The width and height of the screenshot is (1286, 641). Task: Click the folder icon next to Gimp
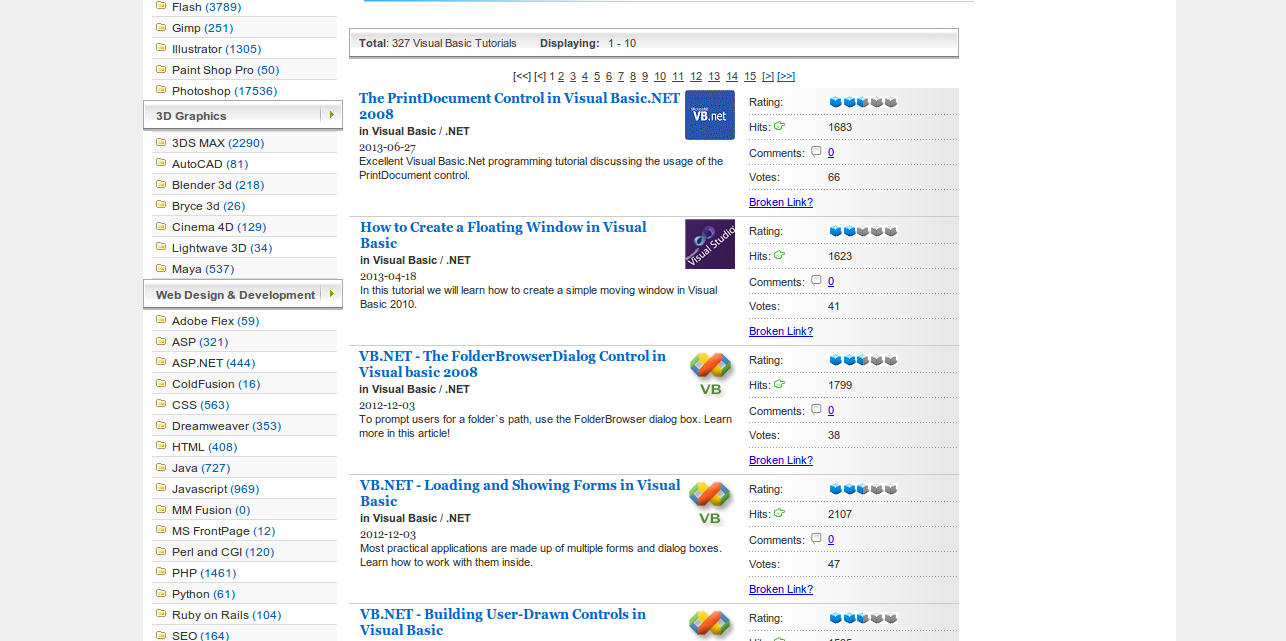(x=161, y=27)
